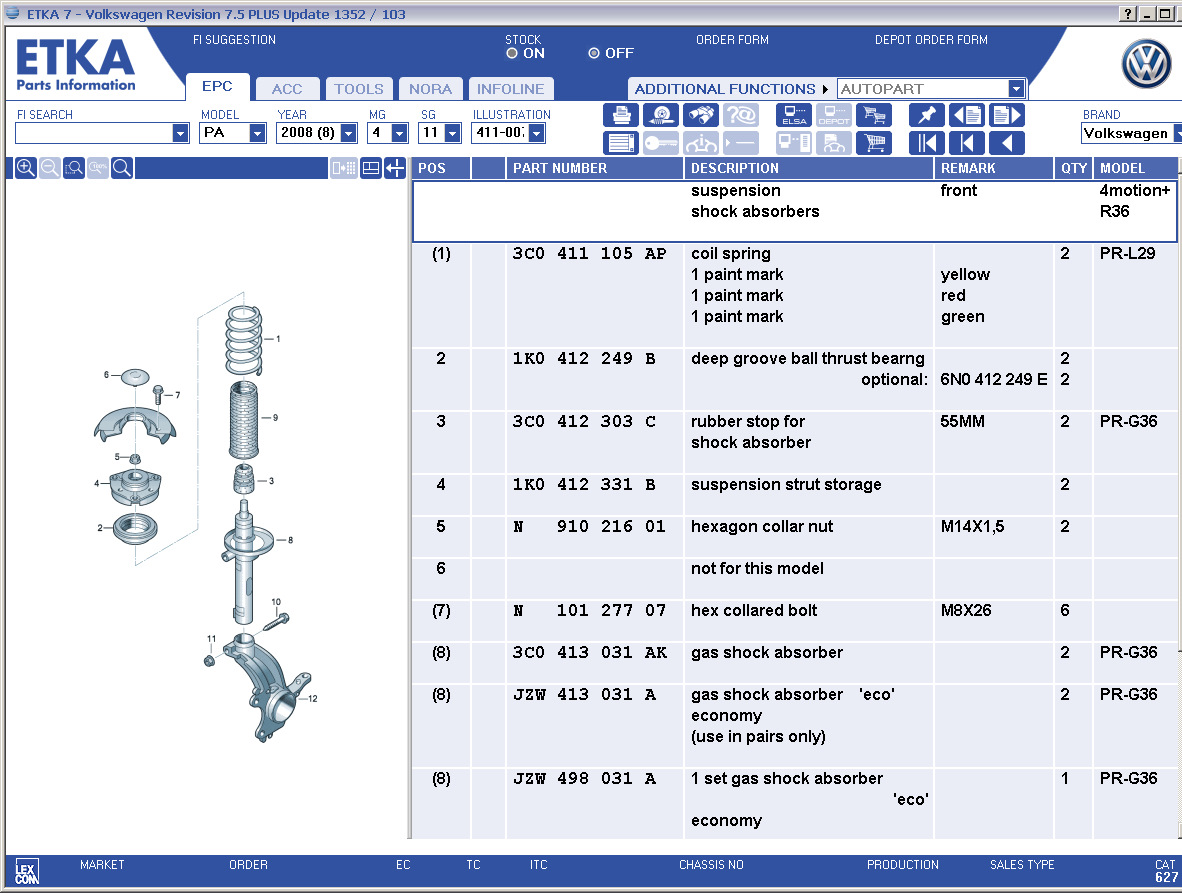Switch to the EPC tab

coord(217,87)
